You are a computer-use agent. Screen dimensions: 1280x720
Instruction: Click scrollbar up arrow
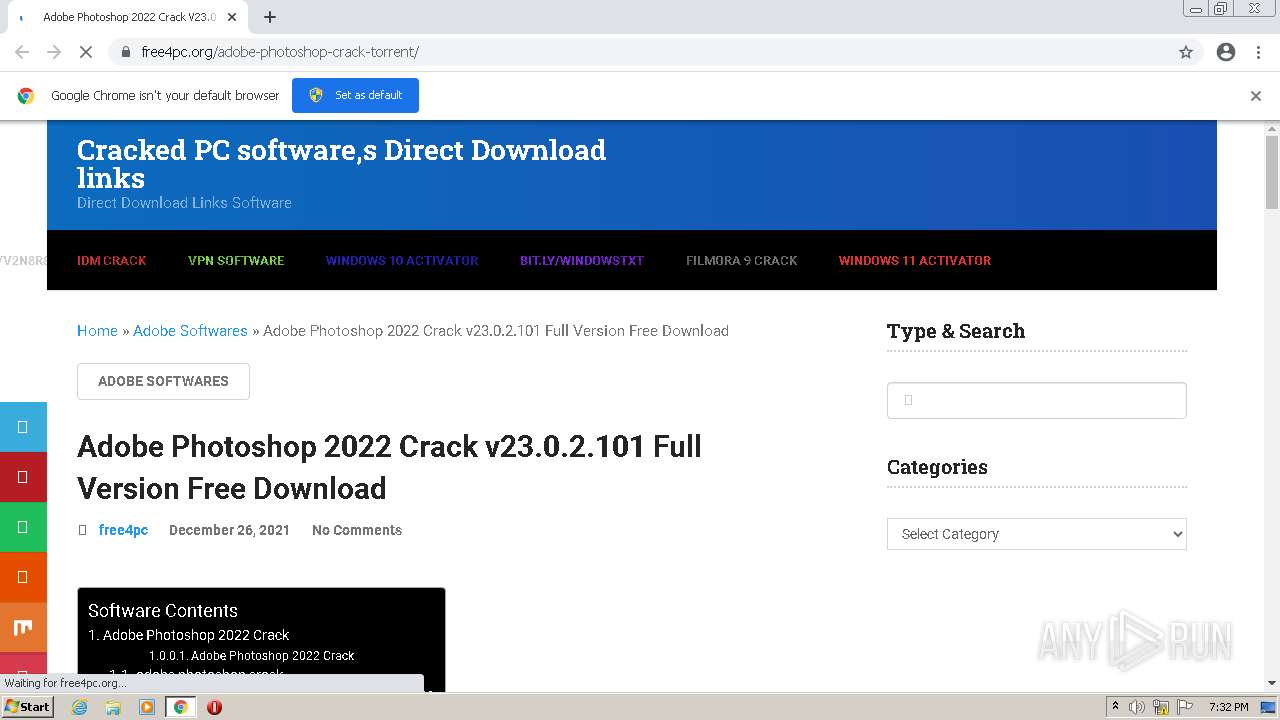pos(1272,128)
